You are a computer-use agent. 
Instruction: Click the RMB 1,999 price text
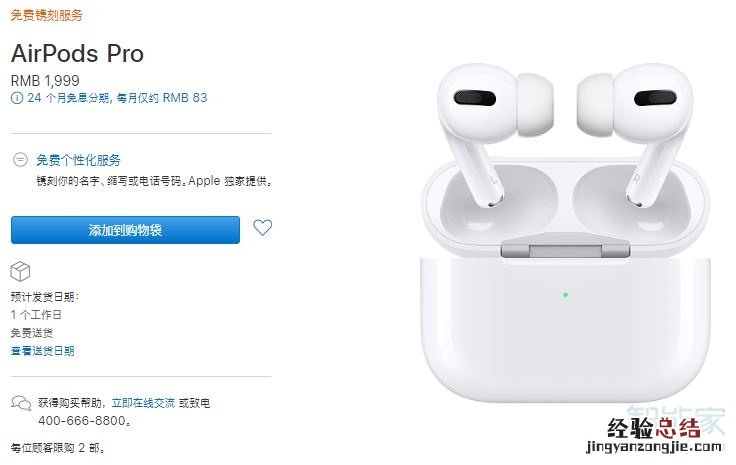point(45,81)
